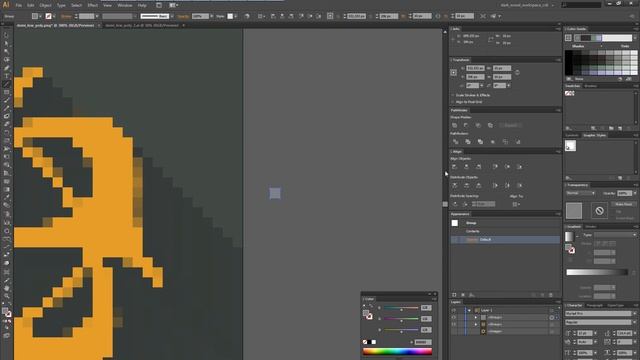
Task: Open the File menu
Action: click(x=19, y=5)
